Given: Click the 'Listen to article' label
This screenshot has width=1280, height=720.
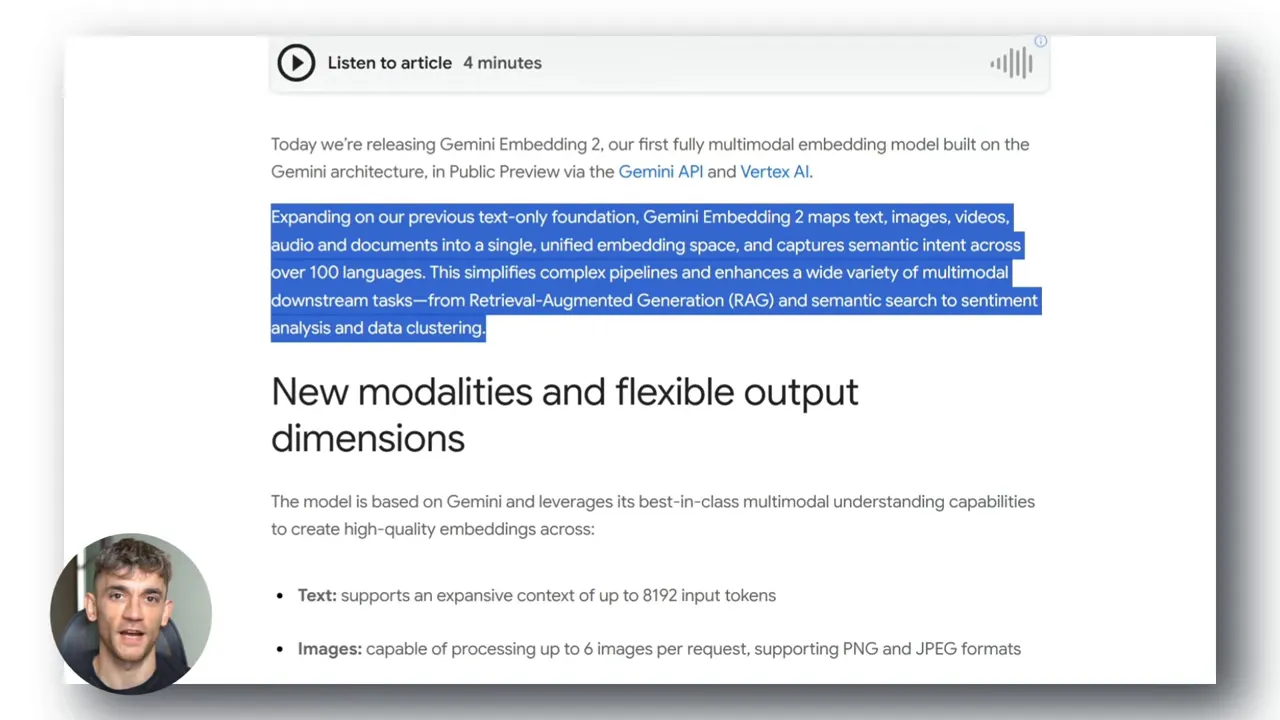Looking at the screenshot, I should 390,63.
